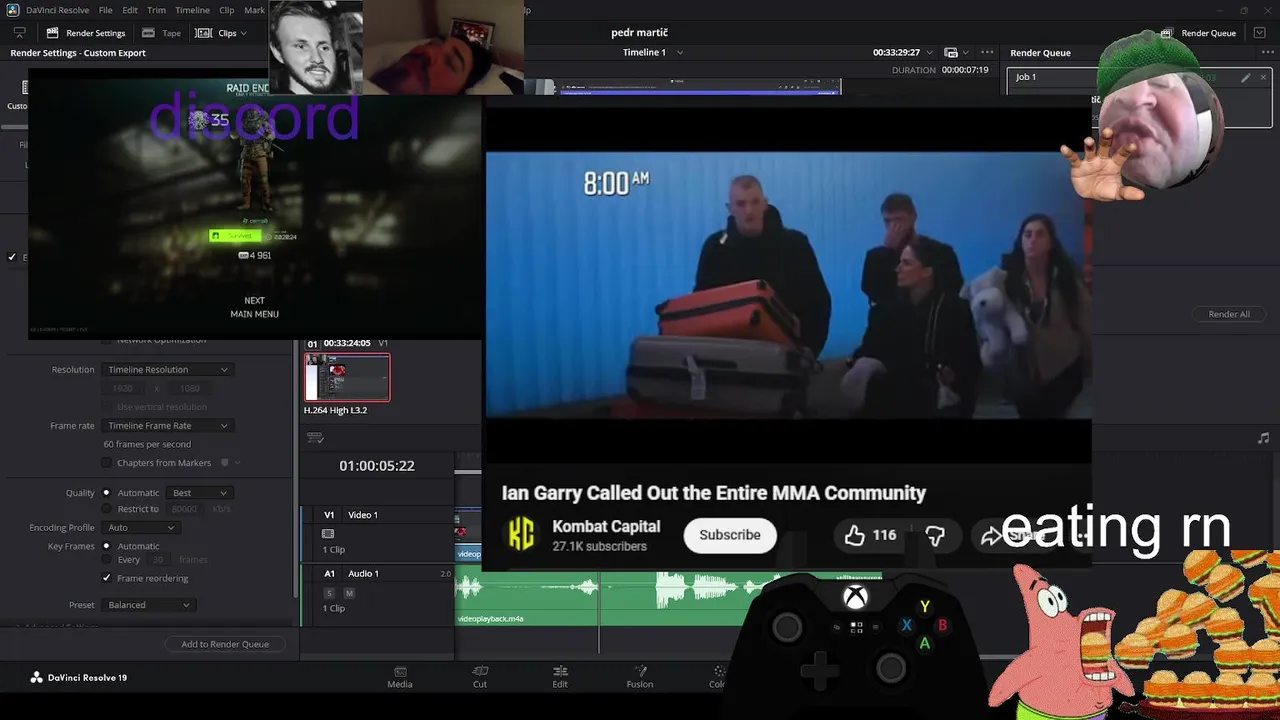Edit Job 1 with pencil icon
This screenshot has height=720, width=1280.
1245,77
